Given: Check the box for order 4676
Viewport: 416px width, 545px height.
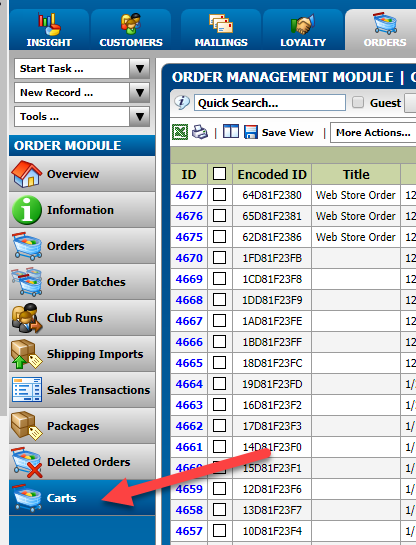Looking at the screenshot, I should tap(219, 216).
